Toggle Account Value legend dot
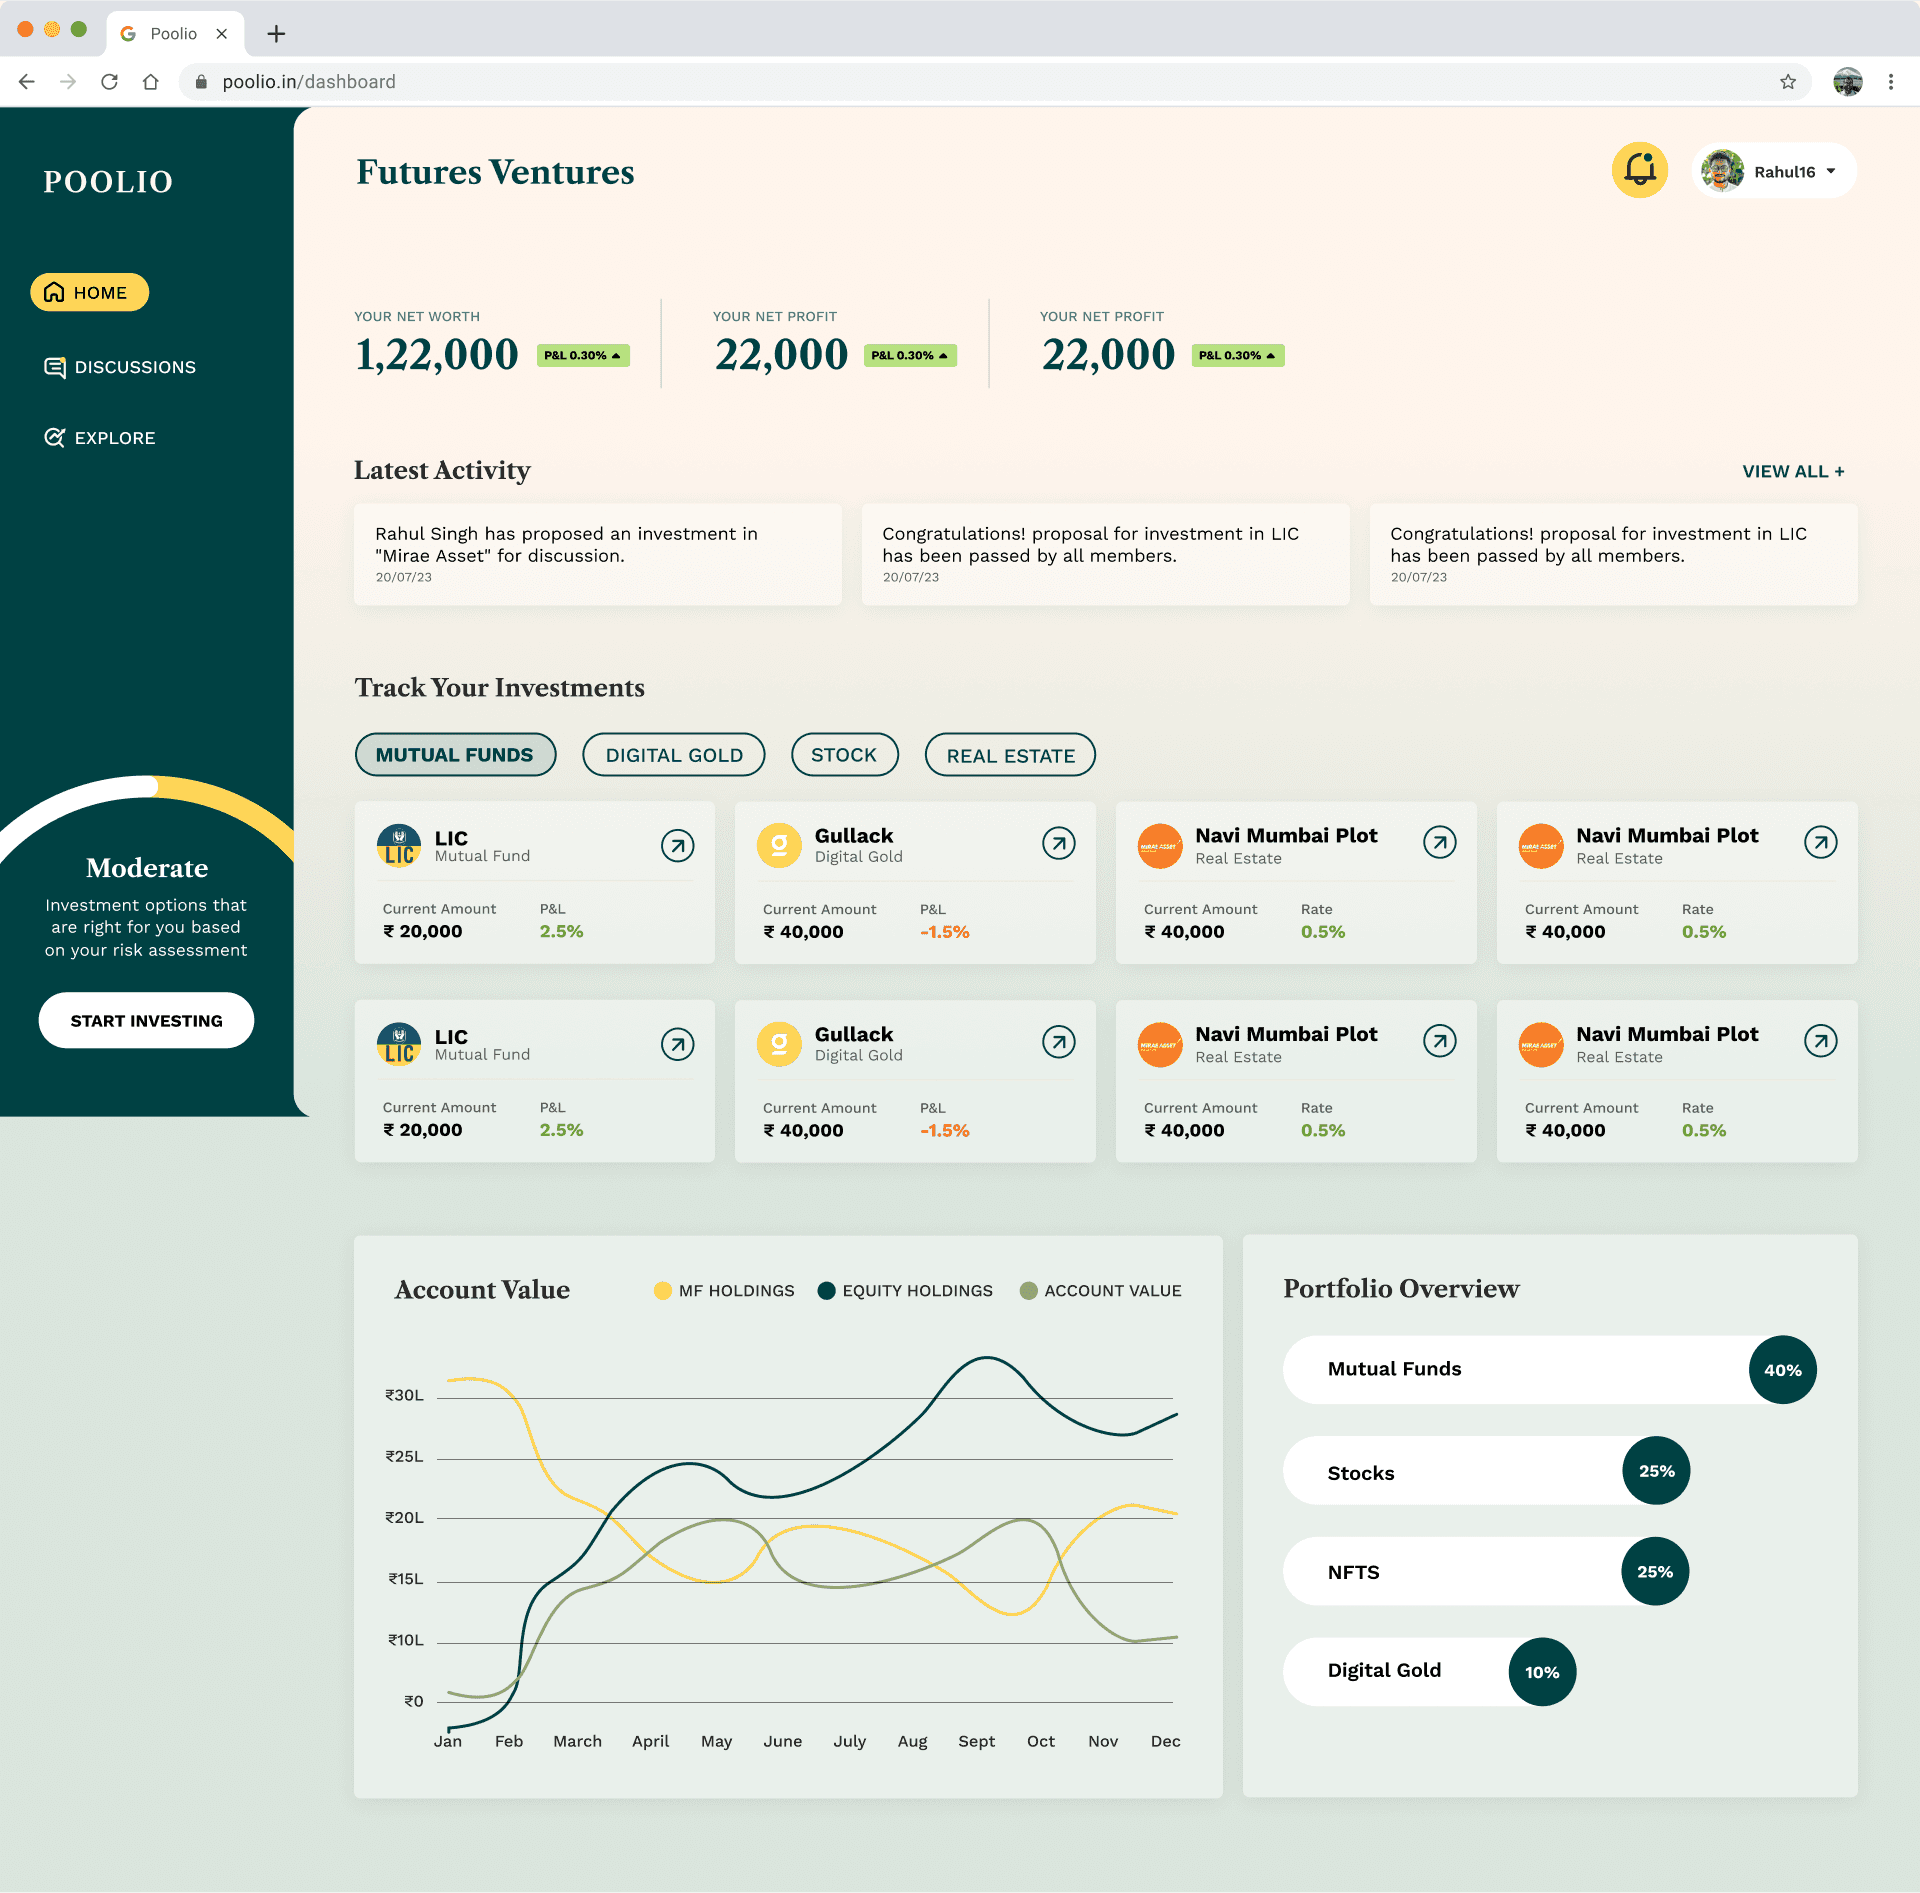1920x1893 pixels. 1028,1291
